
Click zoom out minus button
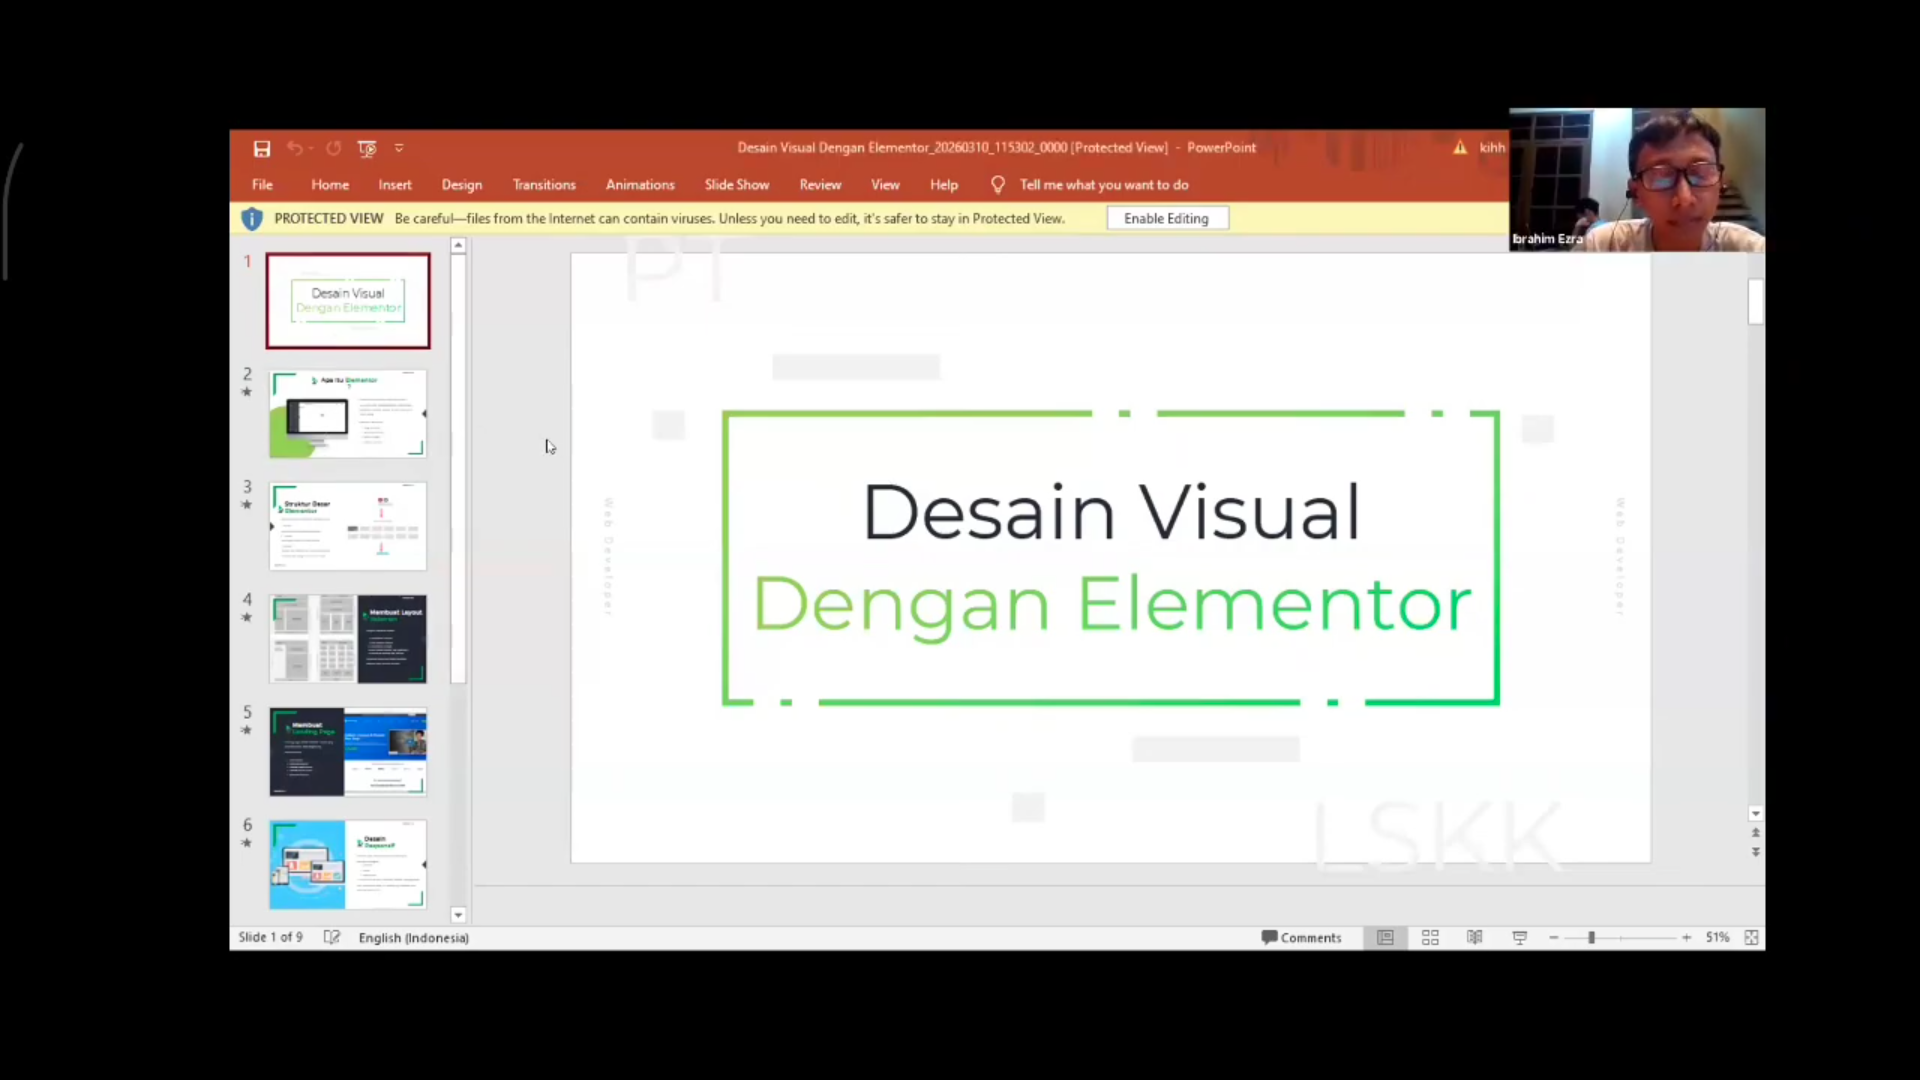coord(1554,937)
